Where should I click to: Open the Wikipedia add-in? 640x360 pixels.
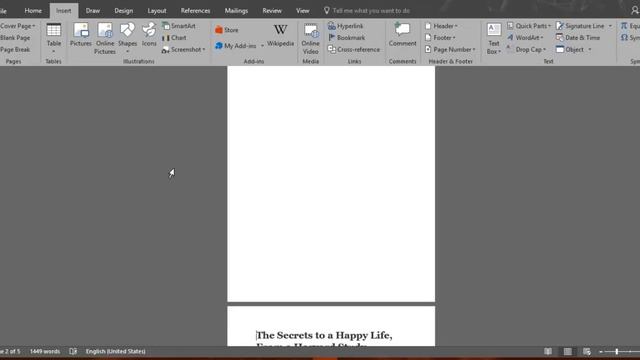(x=280, y=35)
